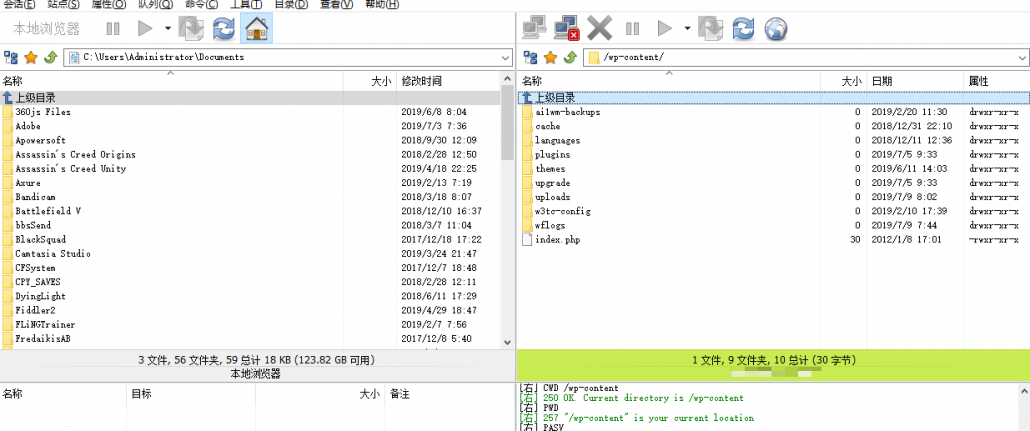This screenshot has height=431, width=1030.
Task: Click the globe icon in remote toolbar
Action: click(x=776, y=29)
